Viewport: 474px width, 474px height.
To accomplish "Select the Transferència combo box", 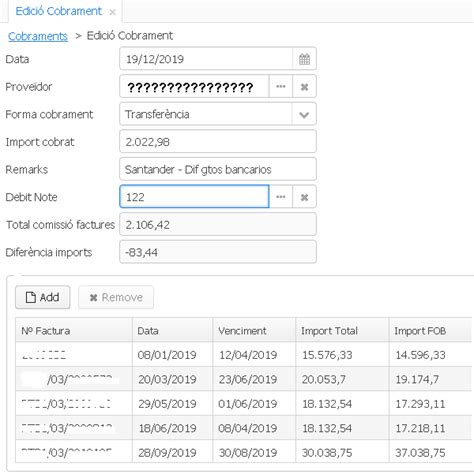I will click(x=218, y=114).
